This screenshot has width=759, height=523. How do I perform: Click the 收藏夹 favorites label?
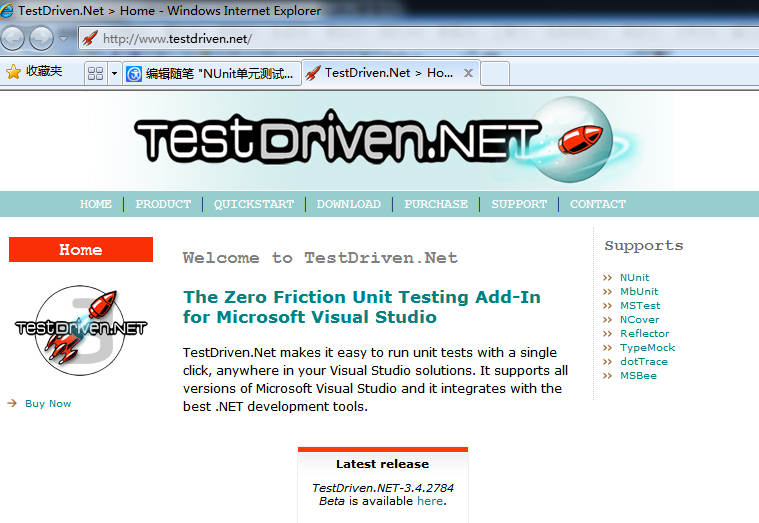pos(44,71)
